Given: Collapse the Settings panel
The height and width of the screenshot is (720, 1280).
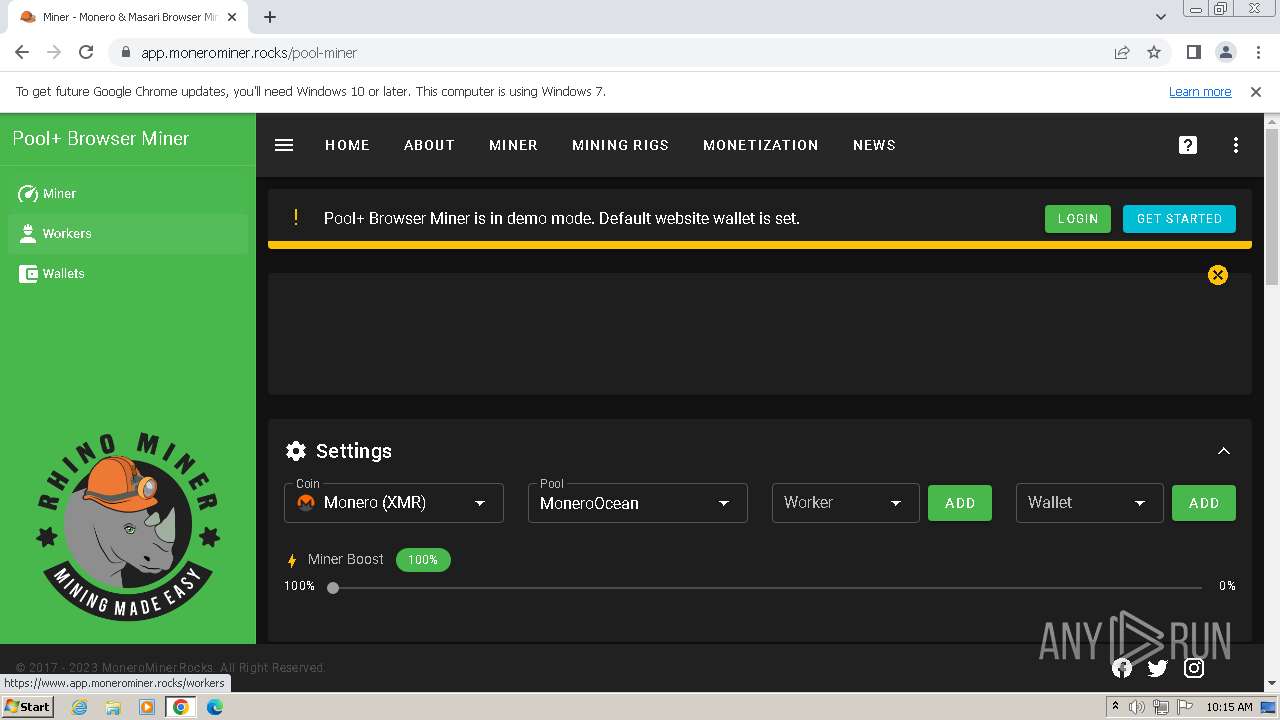Looking at the screenshot, I should (x=1223, y=451).
